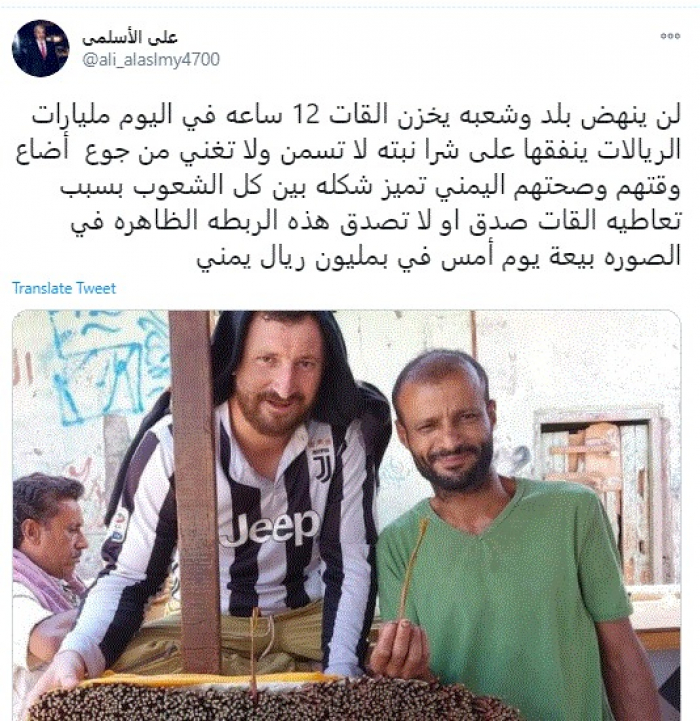Screen dimensions: 700x721
Task: Open the attached photo of two men
Action: point(346,515)
